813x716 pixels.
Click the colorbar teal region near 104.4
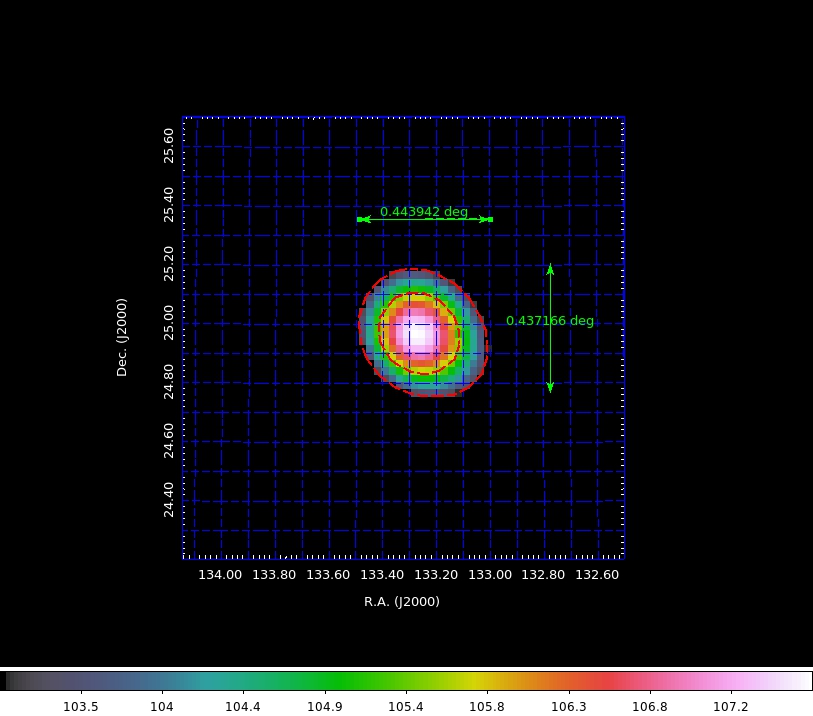pyautogui.click(x=243, y=681)
